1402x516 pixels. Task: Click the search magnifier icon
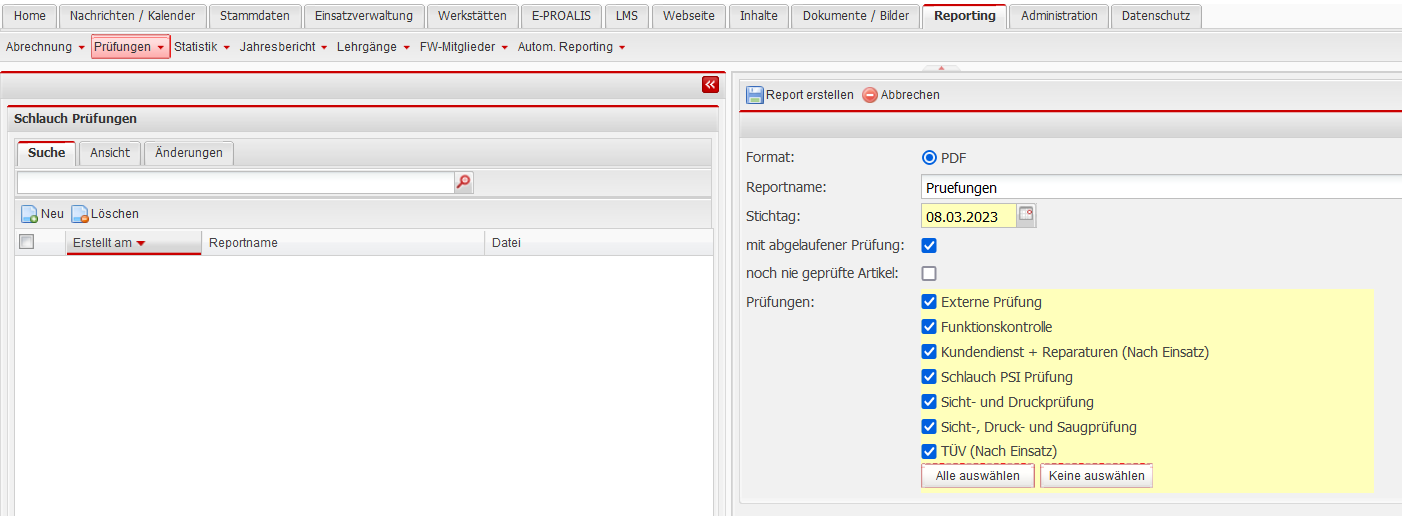pos(463,182)
